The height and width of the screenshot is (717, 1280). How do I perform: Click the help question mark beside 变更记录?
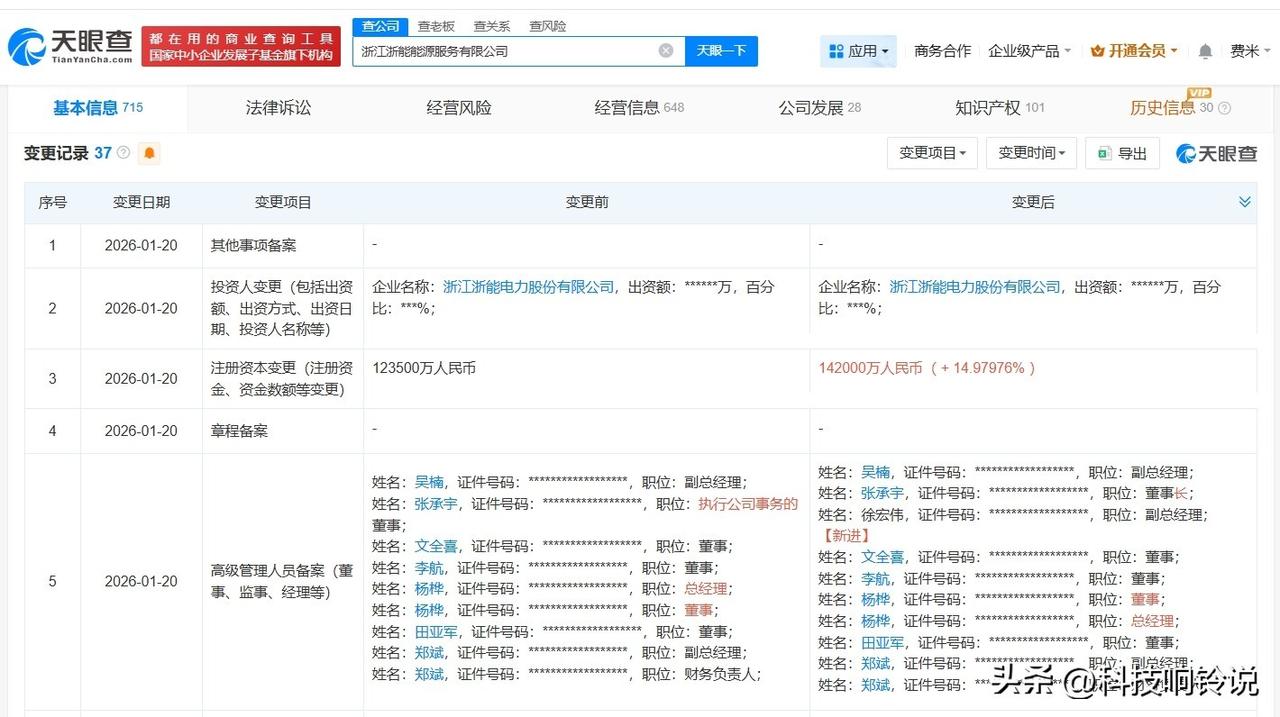(123, 152)
